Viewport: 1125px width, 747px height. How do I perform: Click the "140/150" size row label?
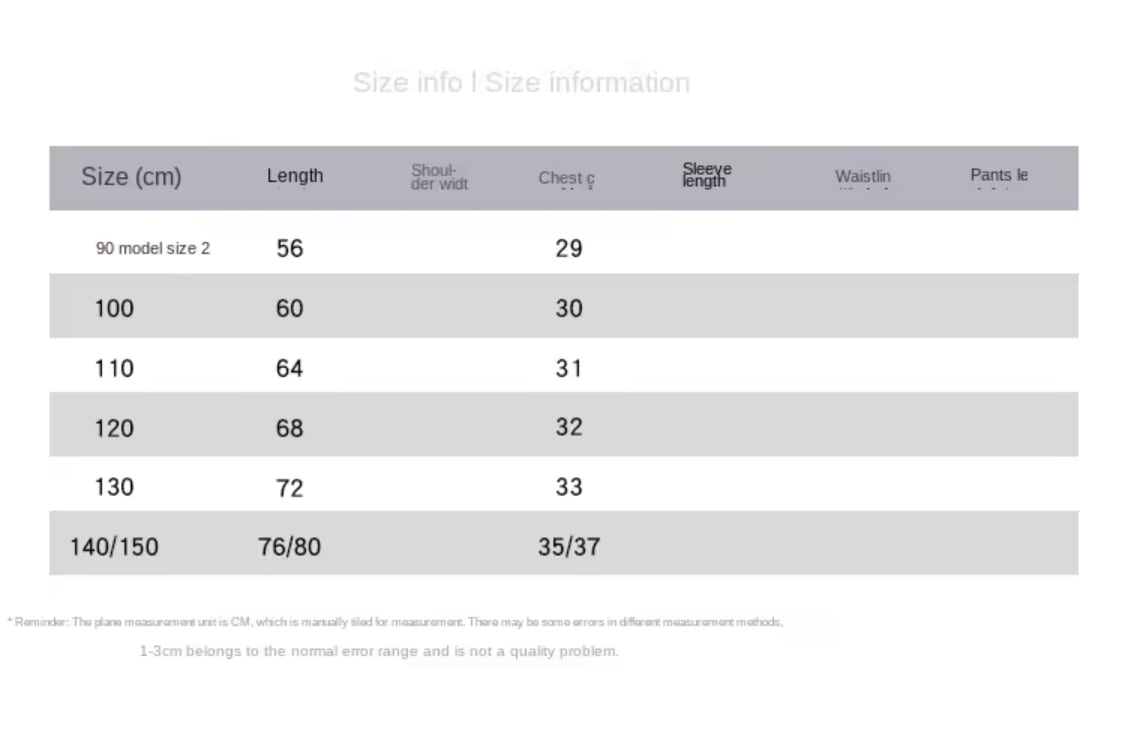pos(114,547)
